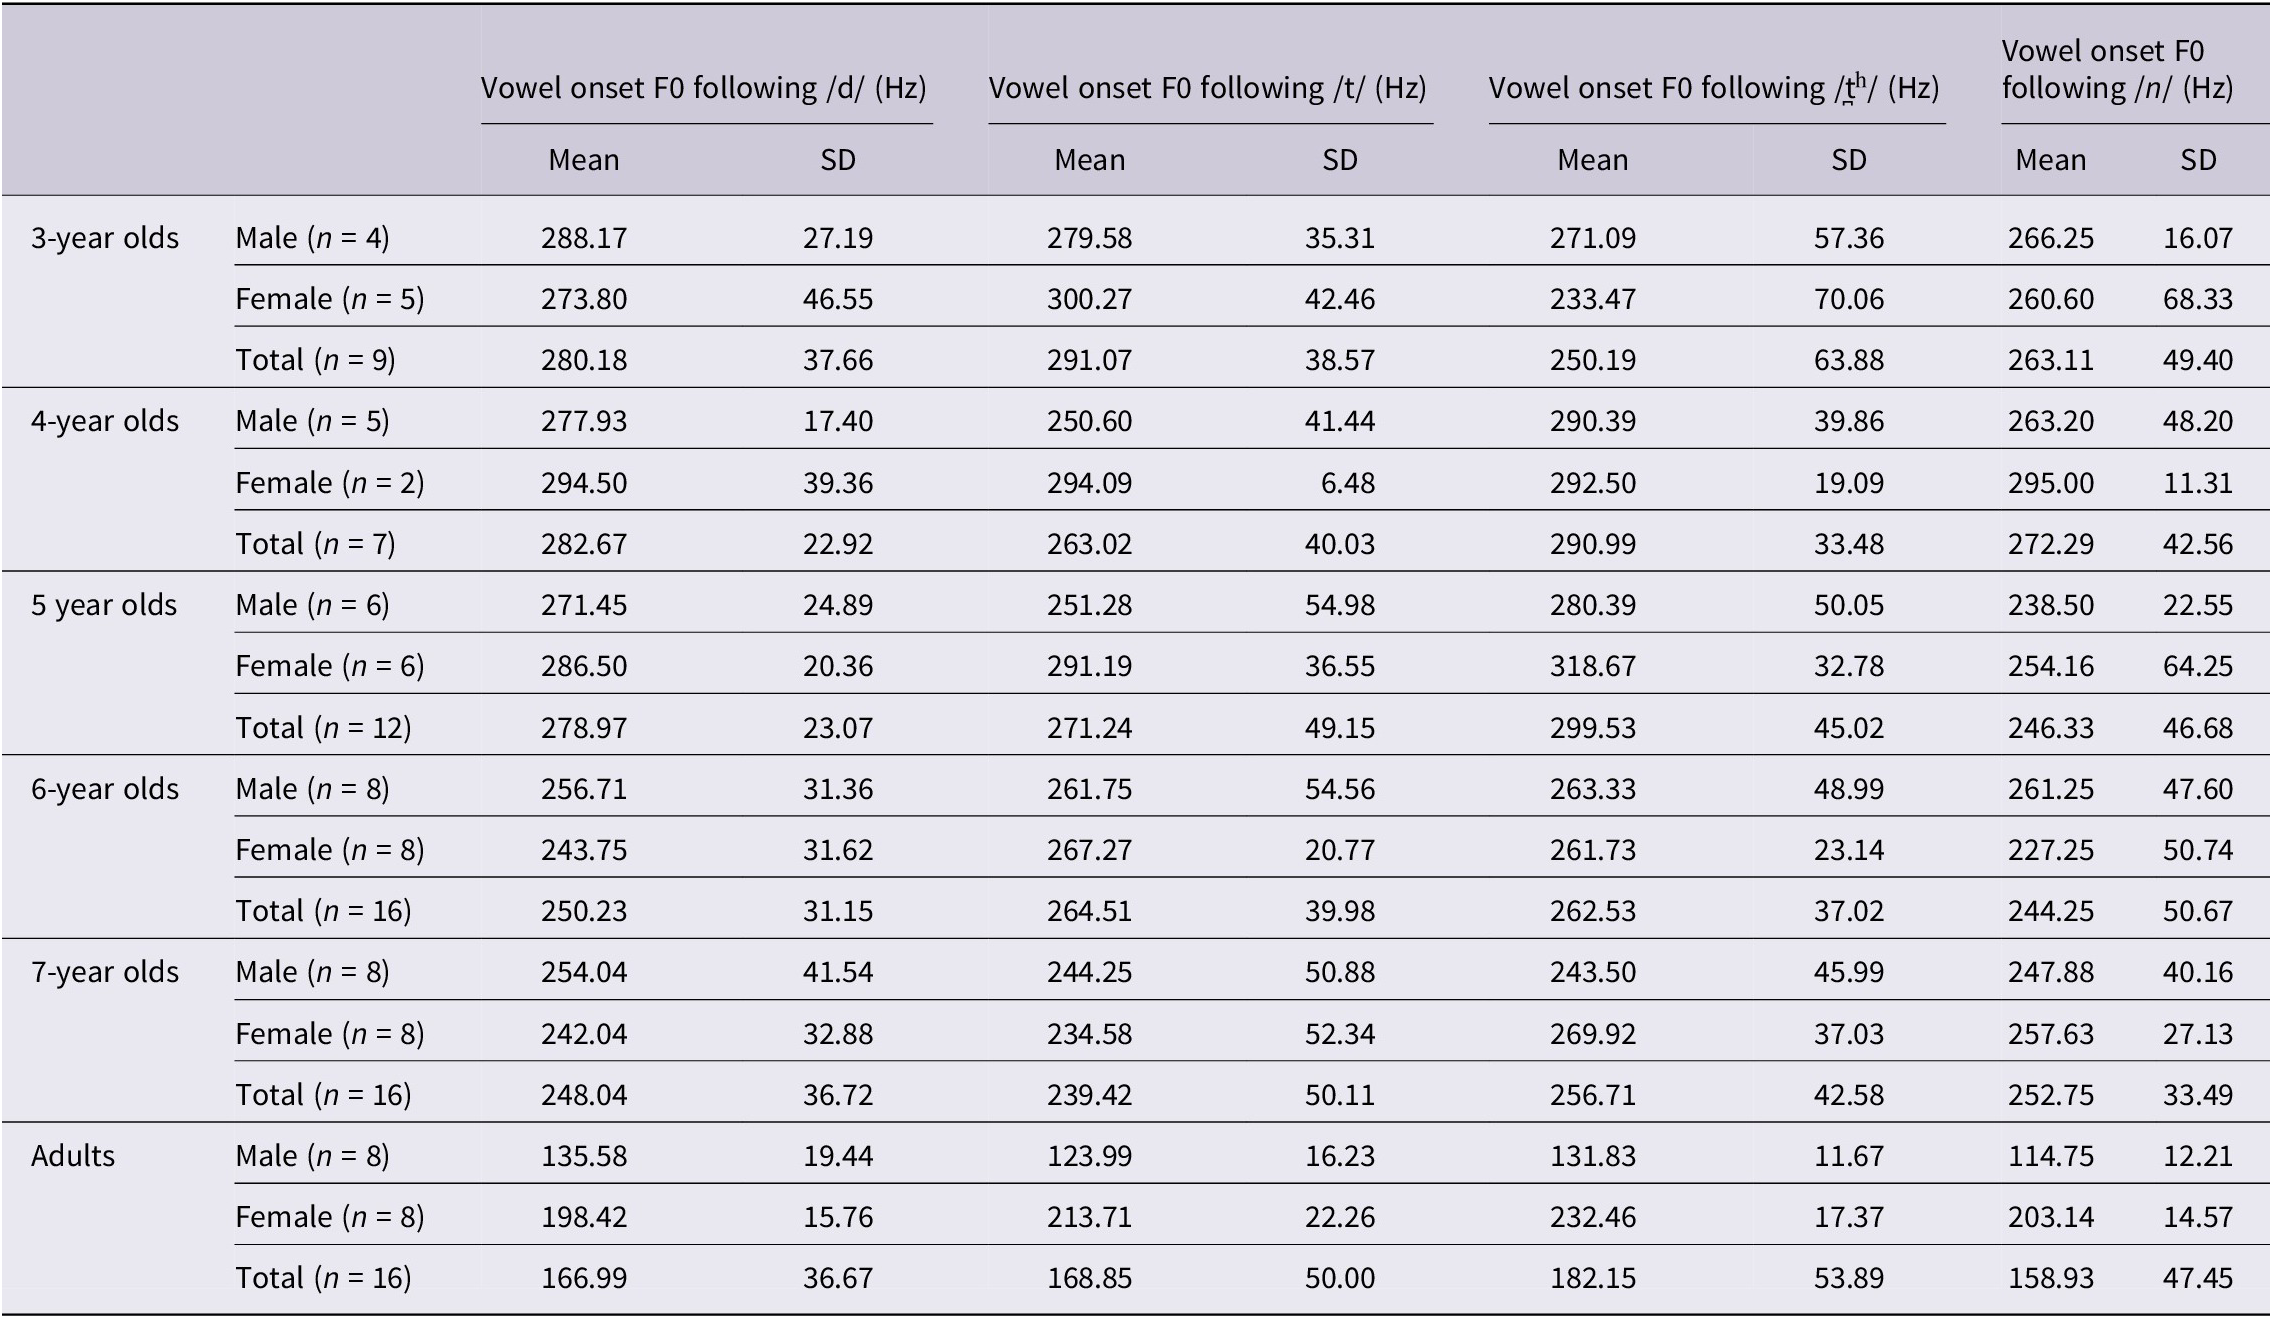
Task: Select the 'Vowel onset F0 following /n/ (Hz)' header
Action: click(2117, 70)
